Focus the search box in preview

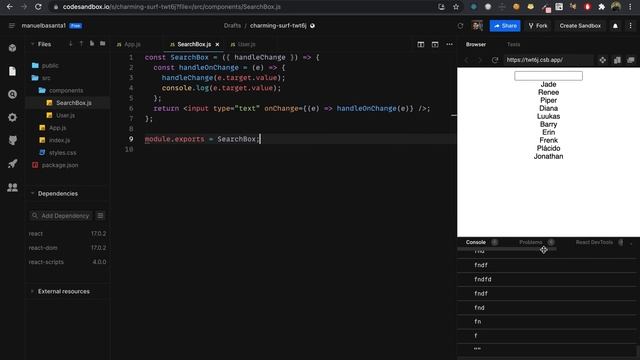pyautogui.click(x=548, y=76)
